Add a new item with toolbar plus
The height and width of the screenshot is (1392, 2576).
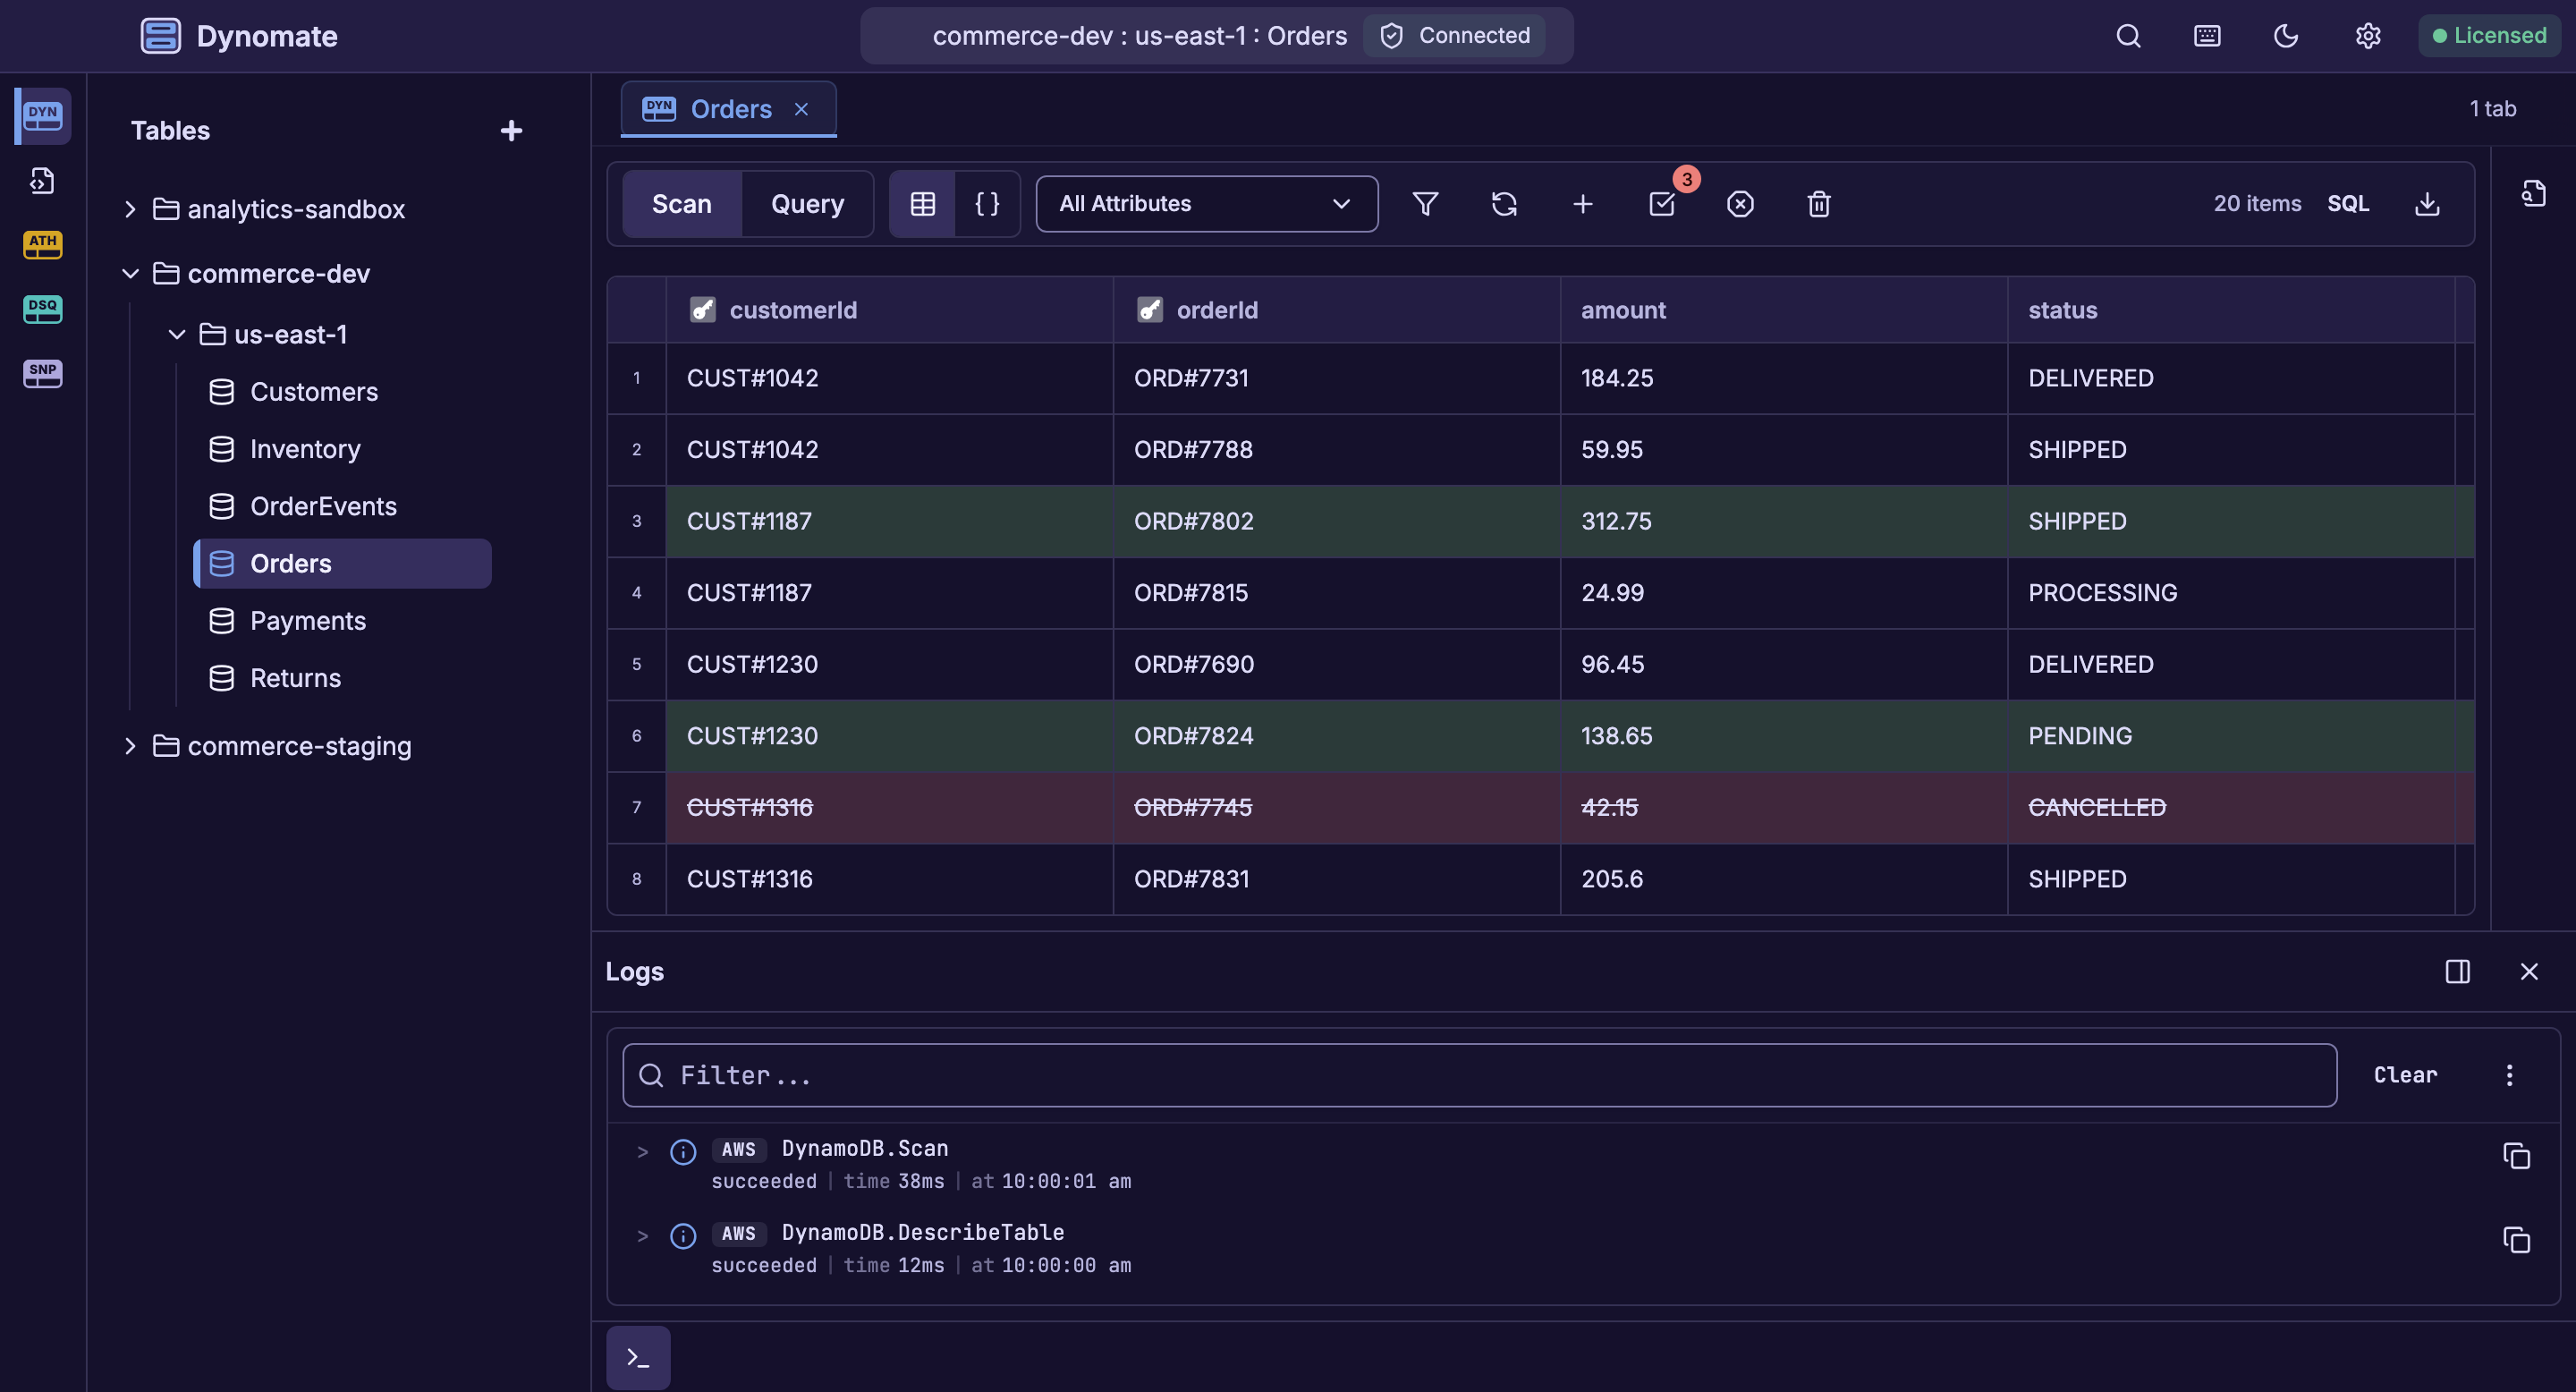[1583, 204]
